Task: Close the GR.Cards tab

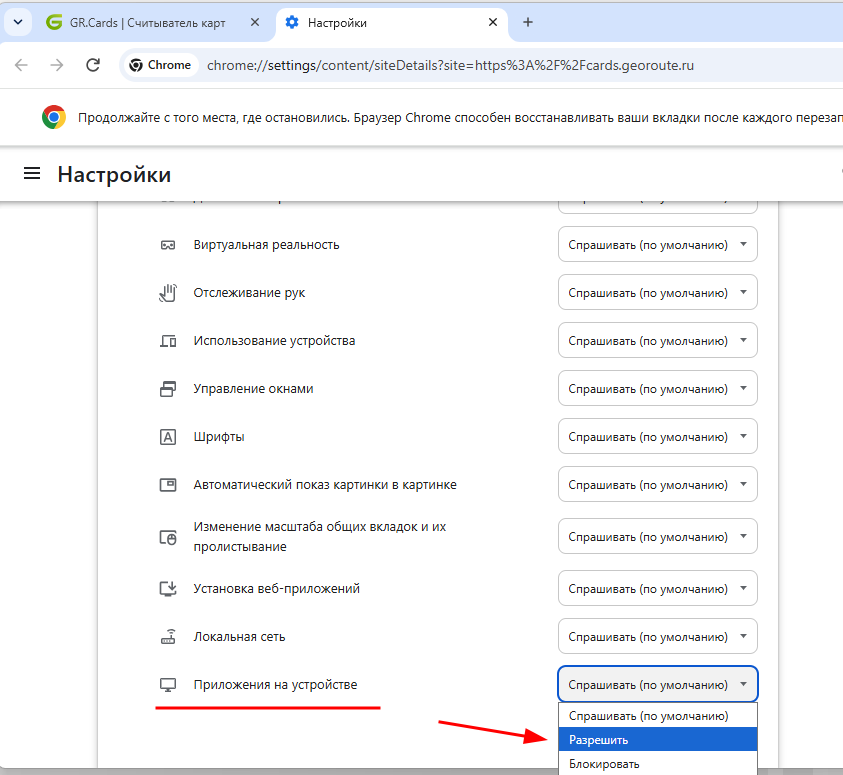Action: [x=255, y=22]
